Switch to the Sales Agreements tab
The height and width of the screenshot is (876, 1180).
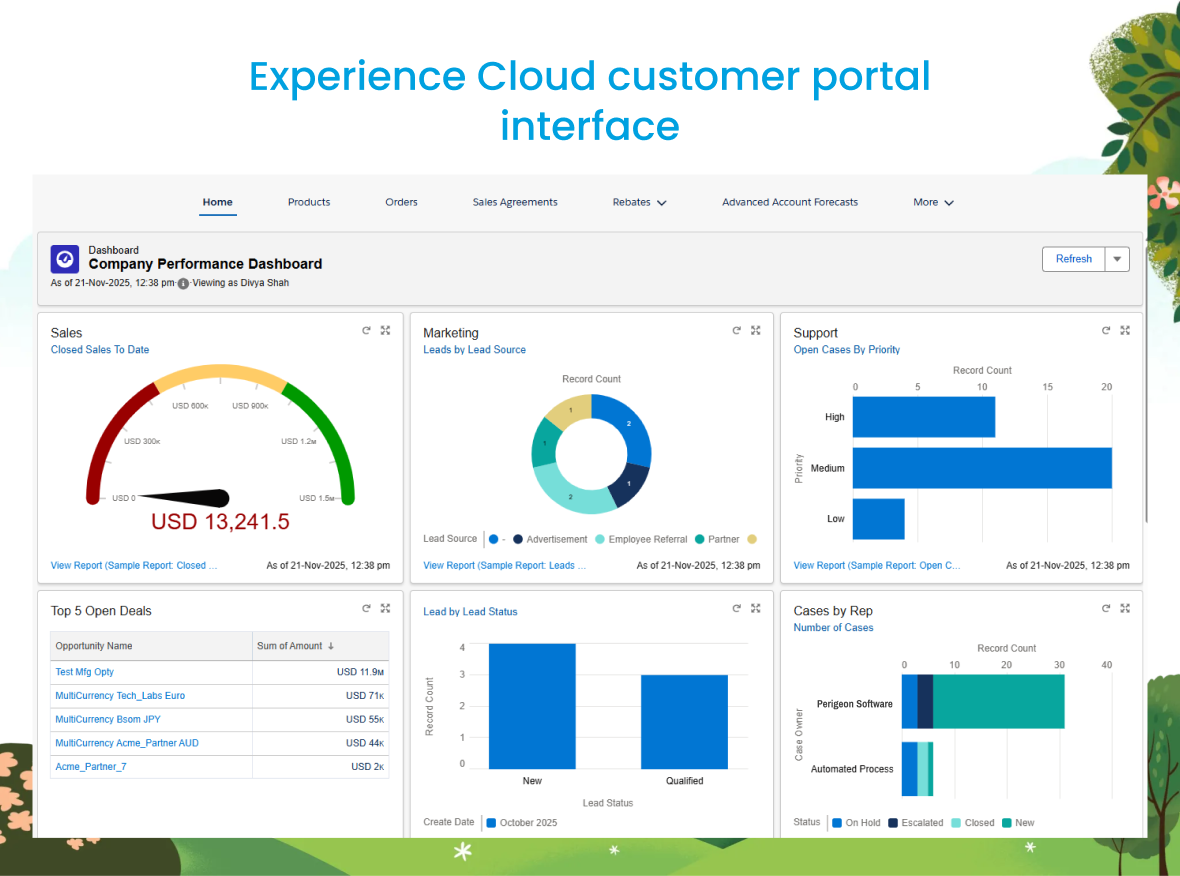point(515,202)
